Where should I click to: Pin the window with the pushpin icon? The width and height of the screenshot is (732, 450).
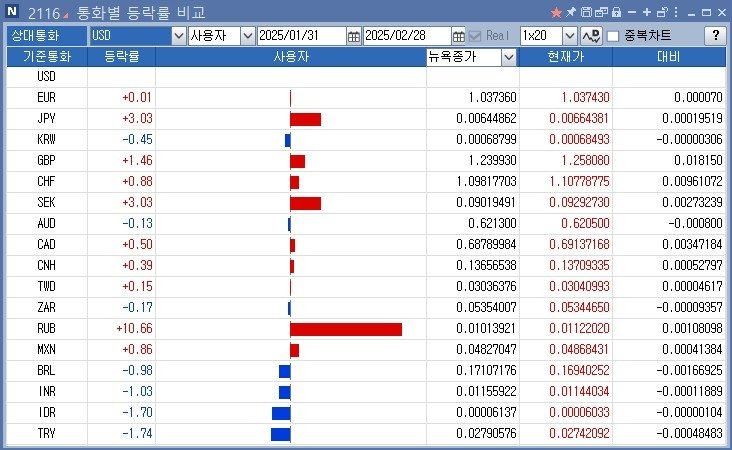[x=571, y=12]
